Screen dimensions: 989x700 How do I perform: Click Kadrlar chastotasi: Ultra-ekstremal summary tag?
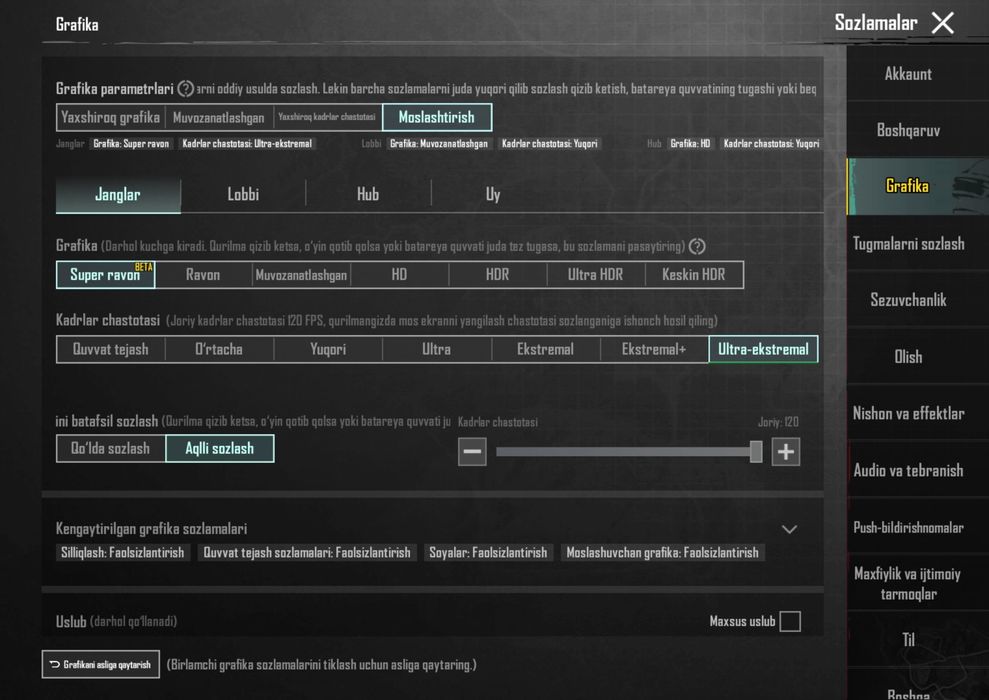coord(247,144)
